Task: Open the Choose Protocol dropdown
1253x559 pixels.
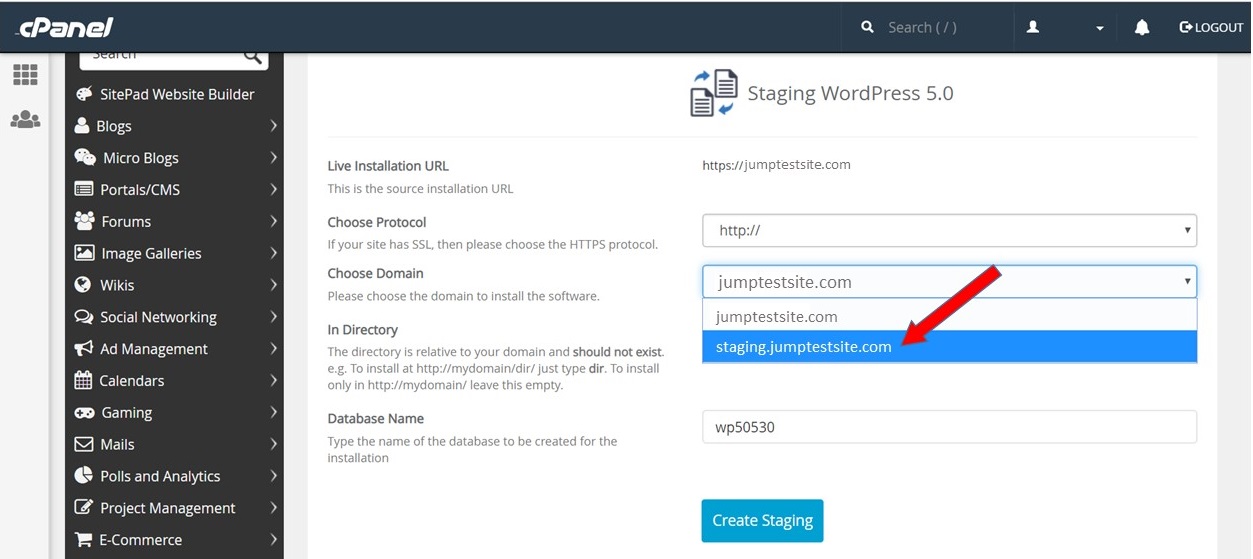Action: pos(949,230)
